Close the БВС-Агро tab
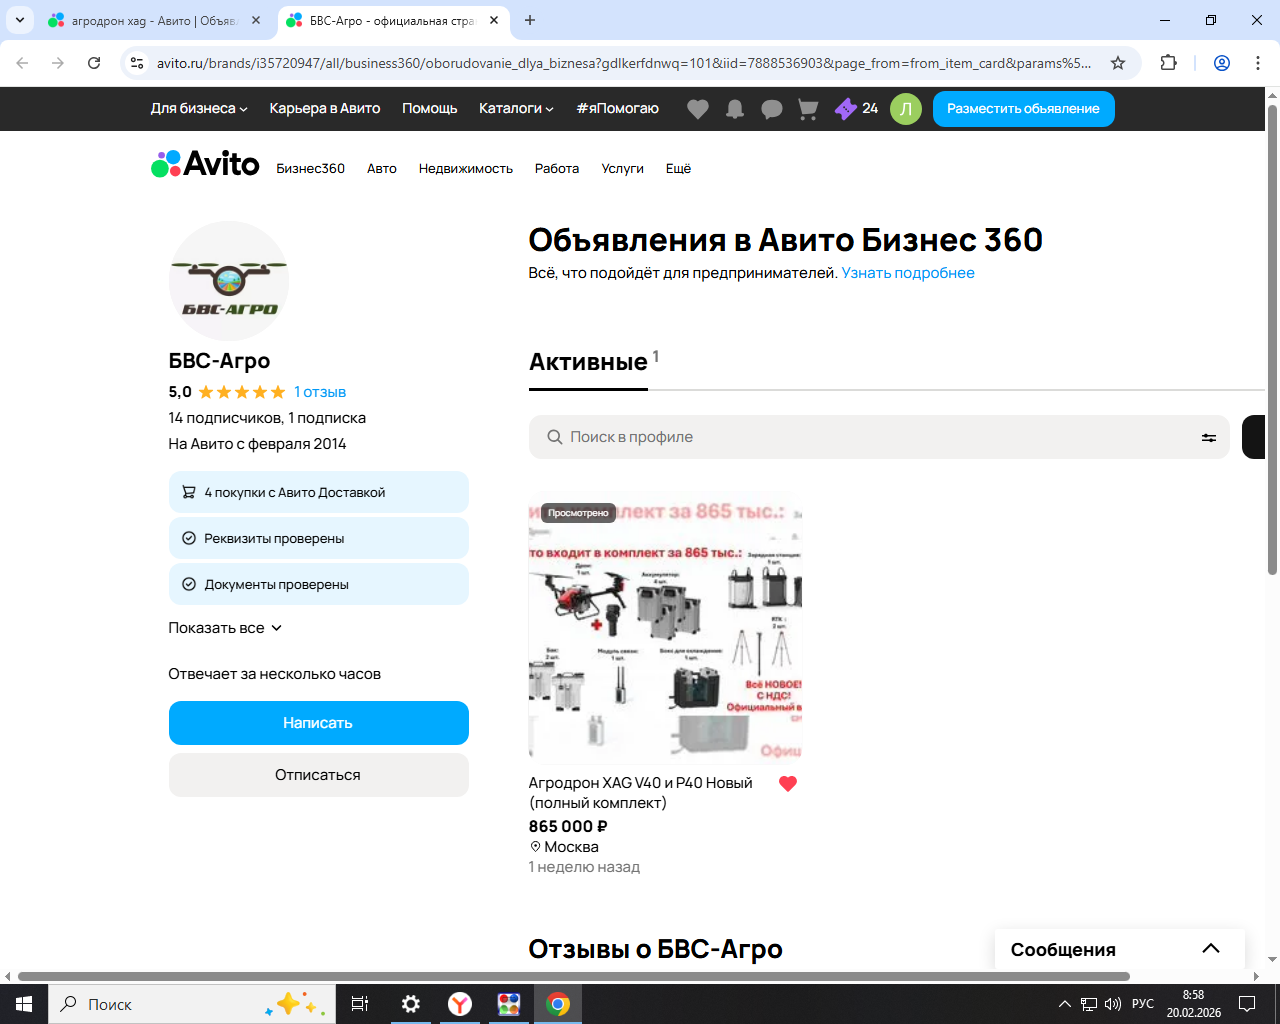The width and height of the screenshot is (1280, 1024). 494,20
